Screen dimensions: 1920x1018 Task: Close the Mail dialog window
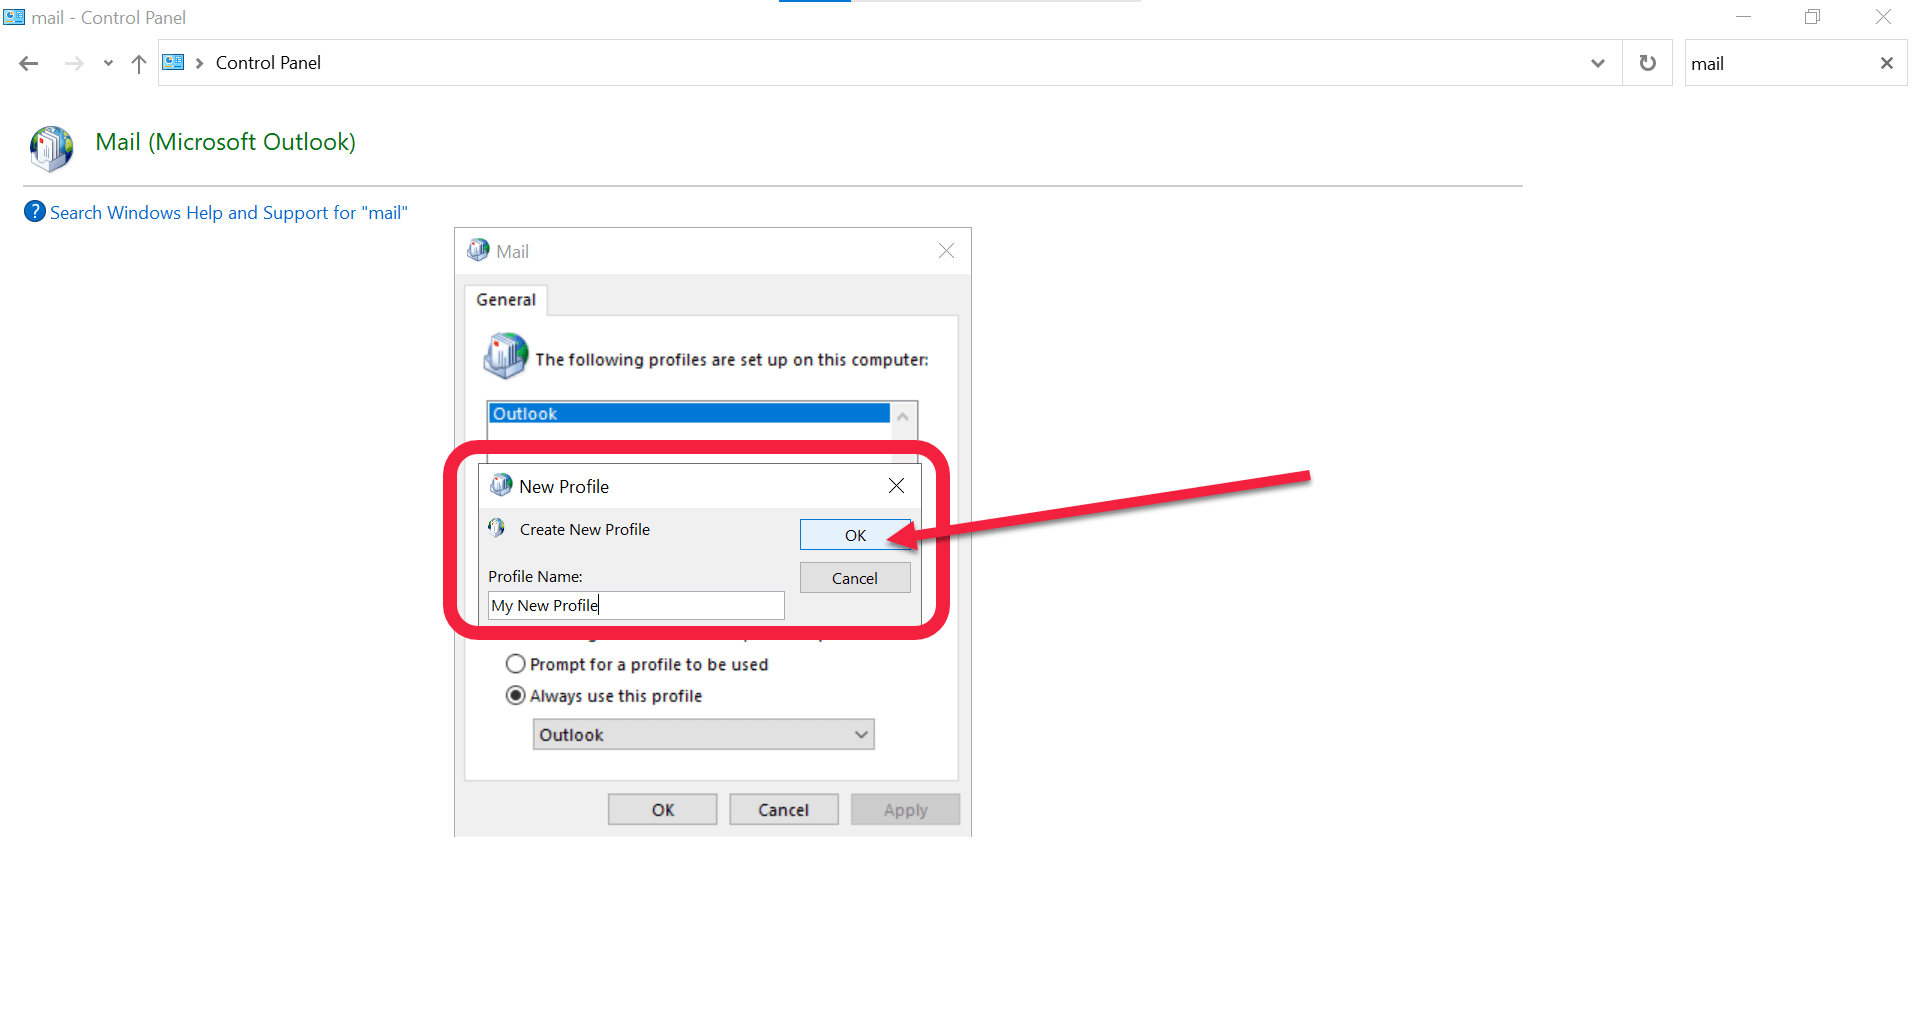(946, 251)
